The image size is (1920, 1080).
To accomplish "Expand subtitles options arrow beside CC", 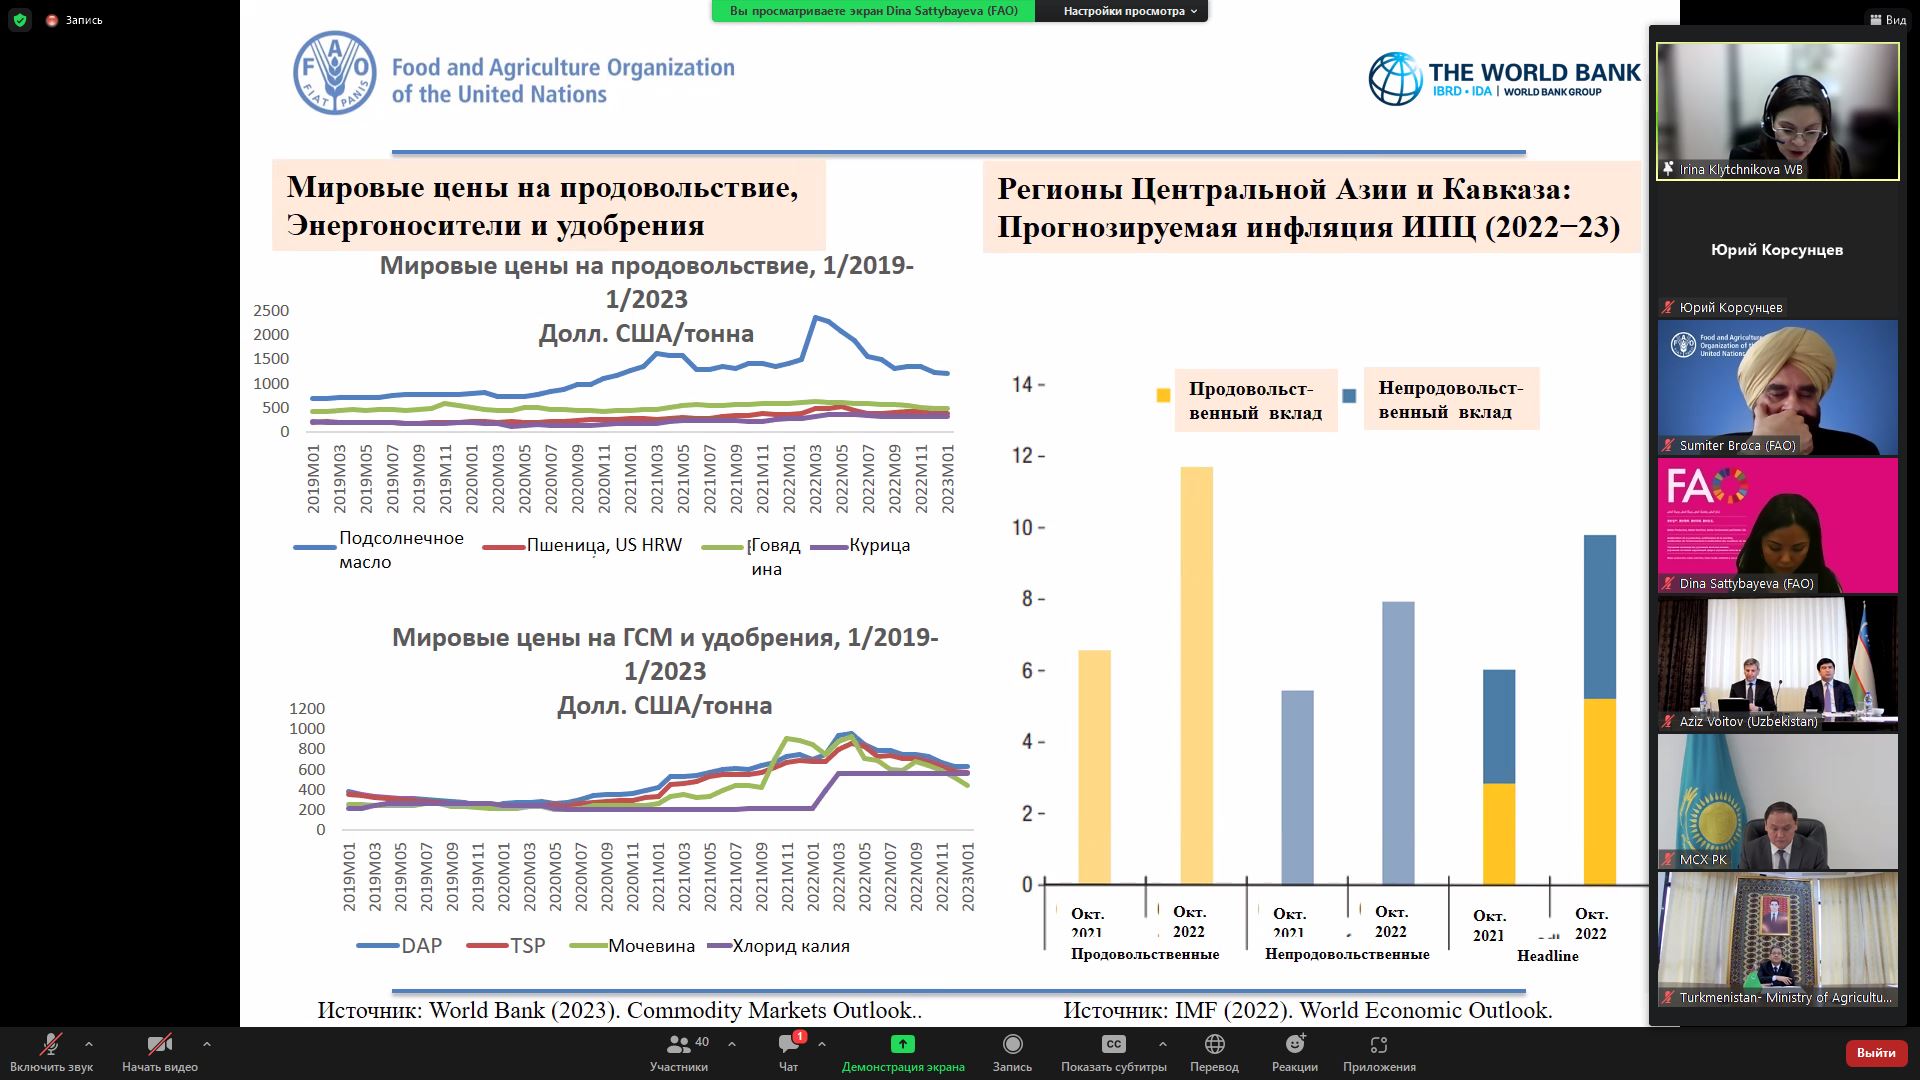I will (x=1162, y=1044).
